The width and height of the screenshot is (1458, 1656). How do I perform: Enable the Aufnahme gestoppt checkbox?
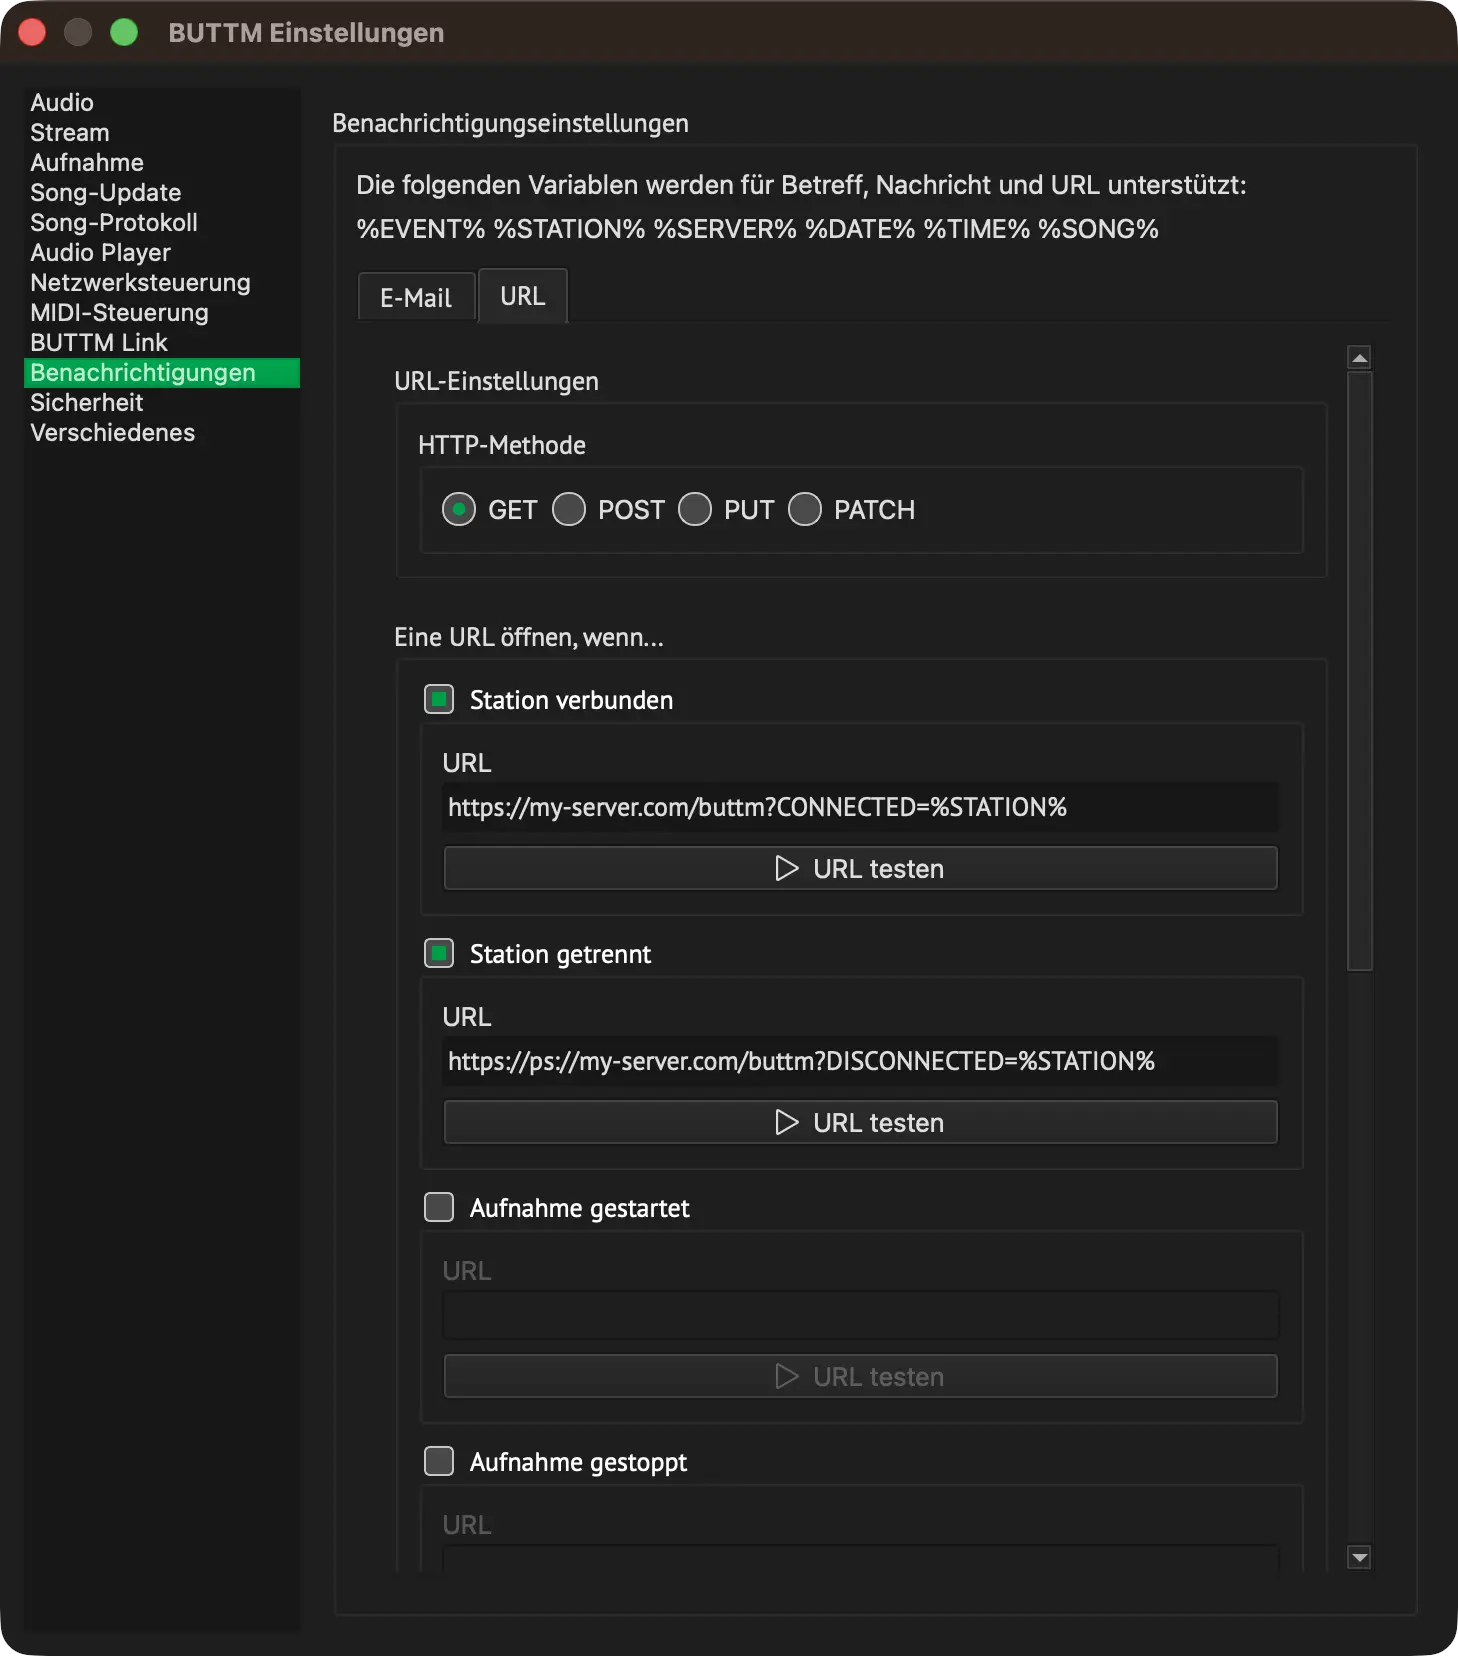[x=439, y=1461]
